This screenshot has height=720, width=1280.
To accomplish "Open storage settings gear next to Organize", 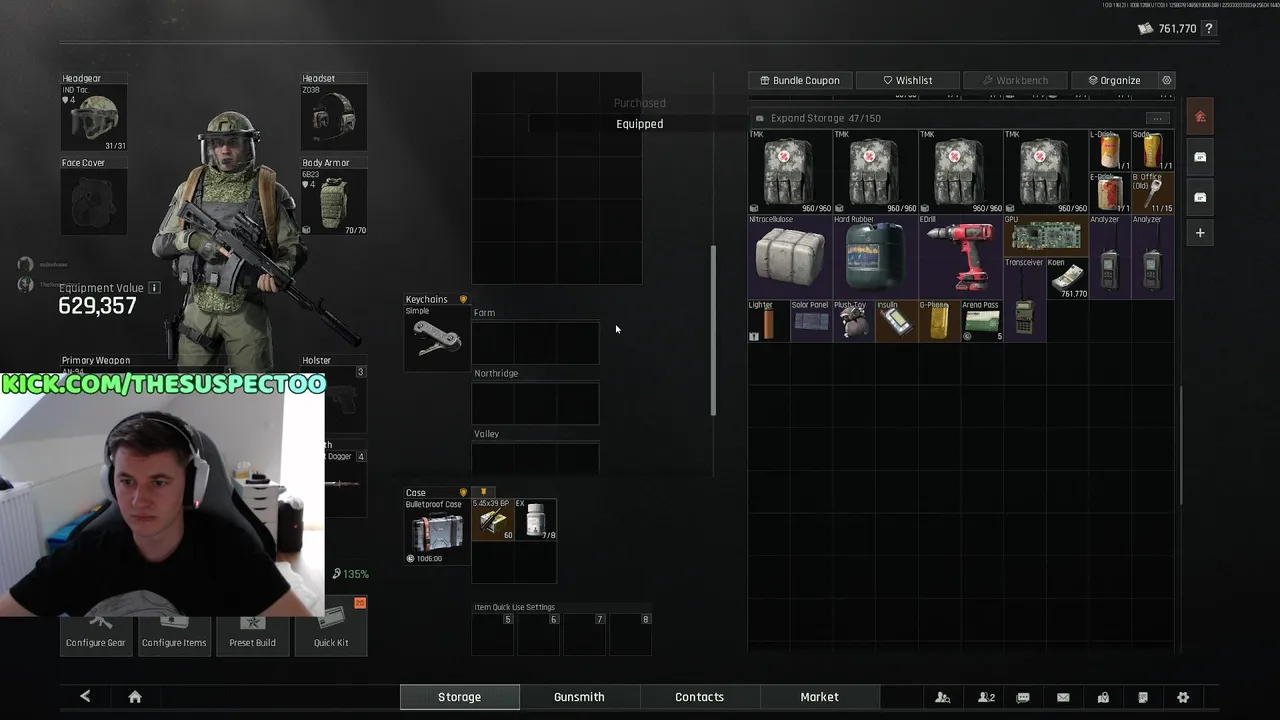I will [1166, 80].
